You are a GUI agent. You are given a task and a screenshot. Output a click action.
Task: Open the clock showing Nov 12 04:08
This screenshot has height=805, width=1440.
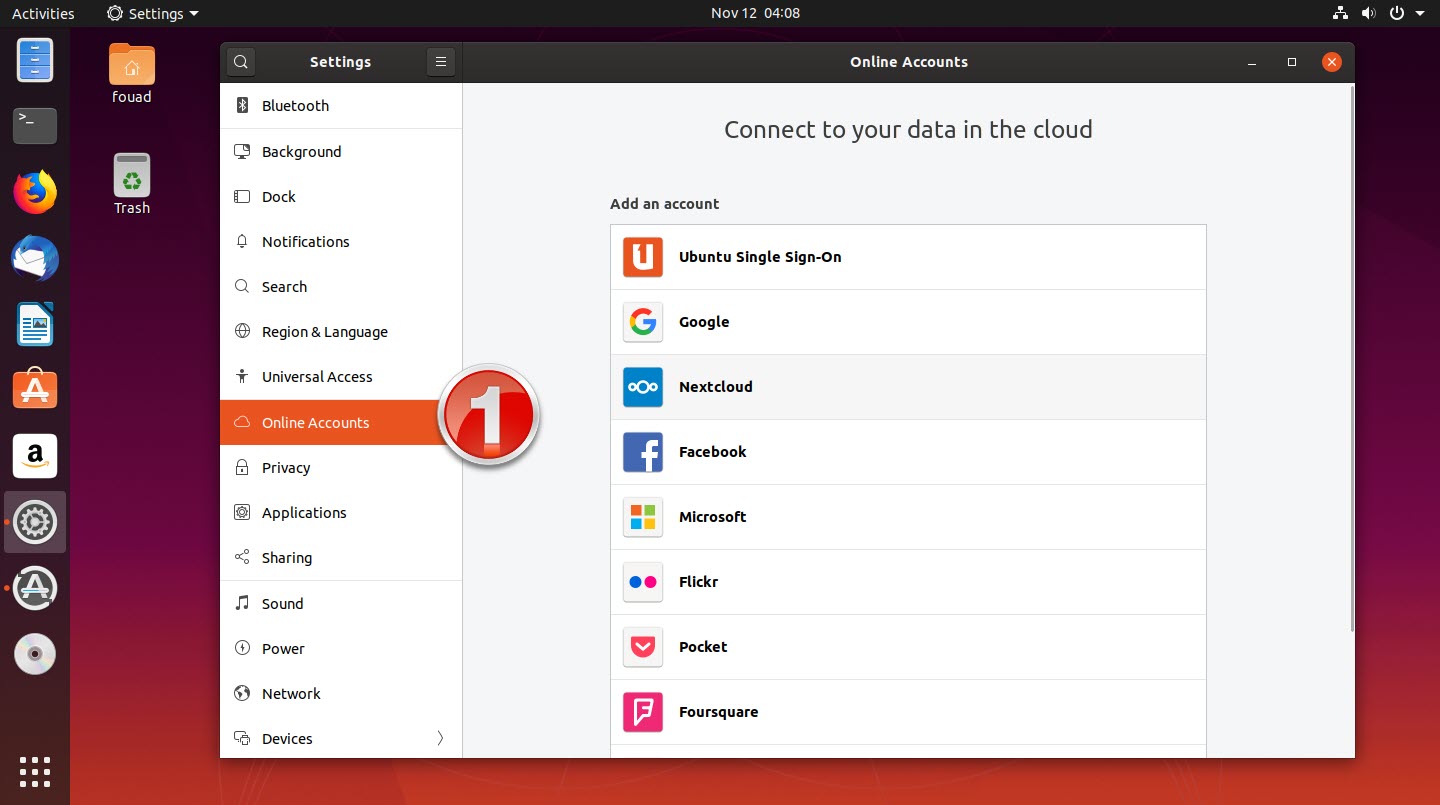click(x=755, y=13)
